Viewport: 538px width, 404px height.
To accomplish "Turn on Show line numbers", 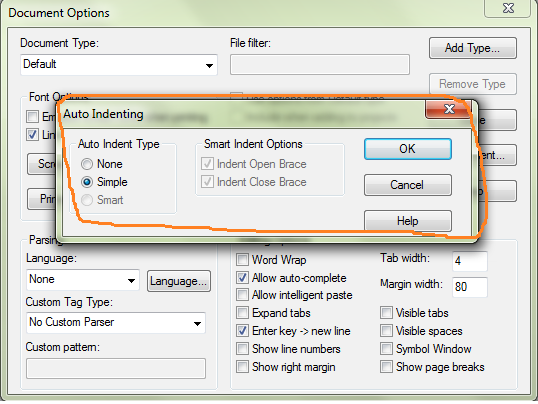I will point(242,348).
